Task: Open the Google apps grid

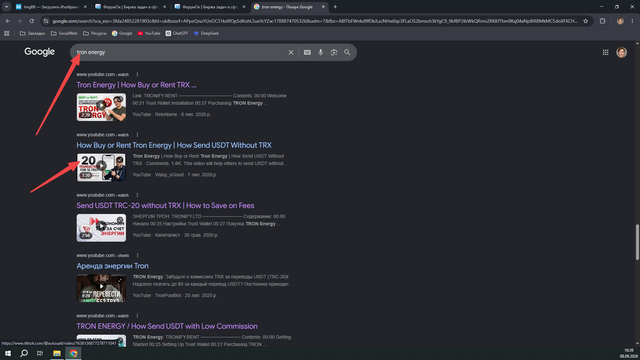Action: coord(606,52)
